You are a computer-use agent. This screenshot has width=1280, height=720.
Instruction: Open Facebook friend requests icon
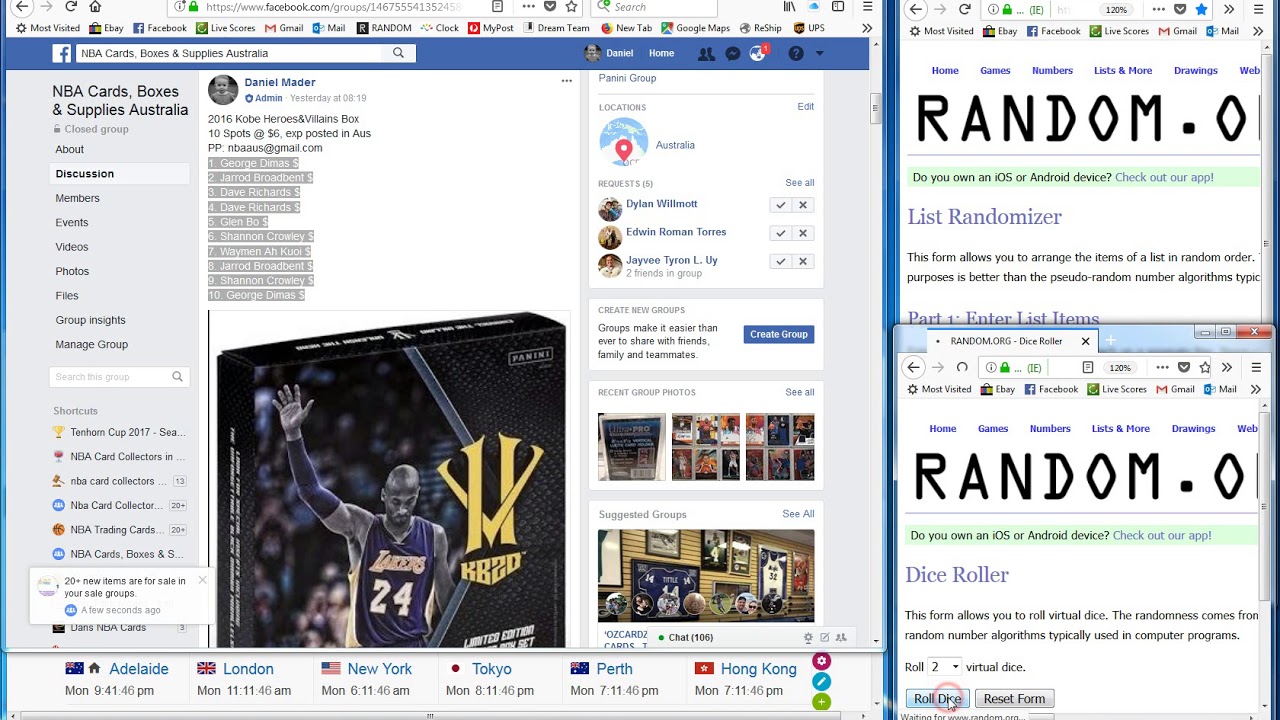706,54
